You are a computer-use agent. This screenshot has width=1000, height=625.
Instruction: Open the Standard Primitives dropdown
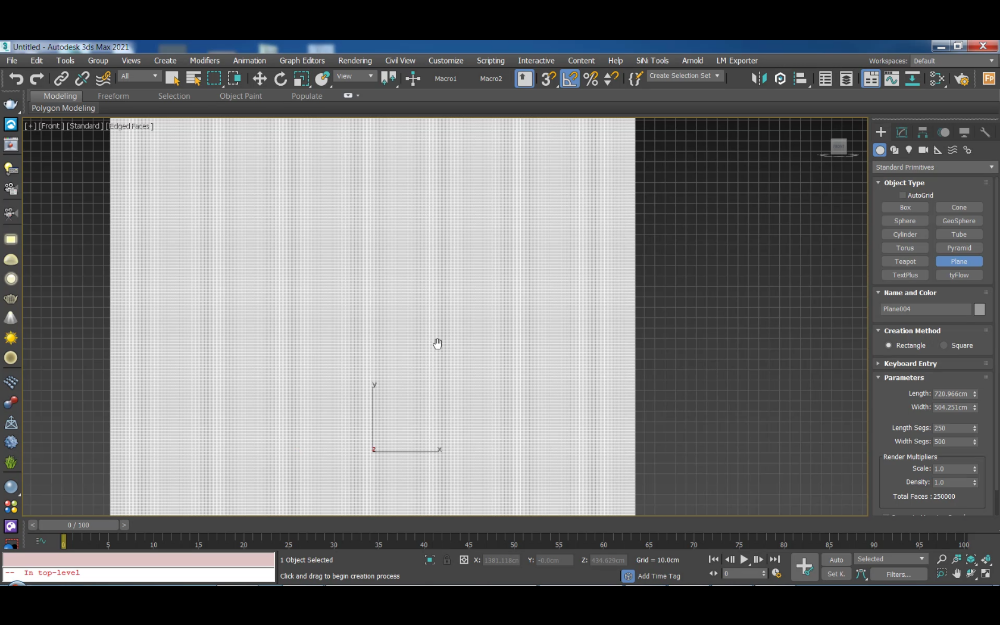pyautogui.click(x=935, y=167)
